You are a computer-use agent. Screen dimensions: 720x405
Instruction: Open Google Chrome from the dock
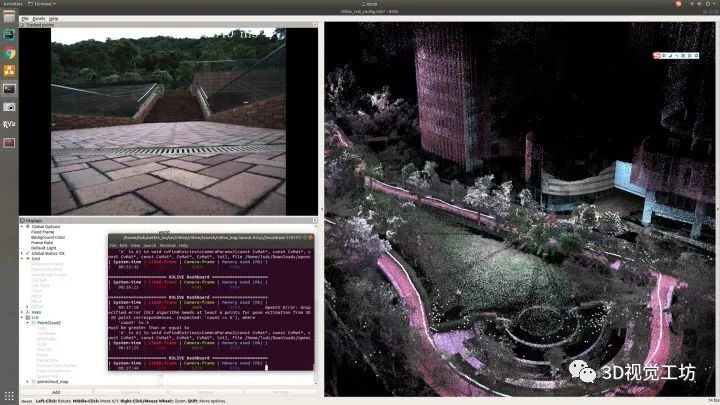tap(9, 53)
